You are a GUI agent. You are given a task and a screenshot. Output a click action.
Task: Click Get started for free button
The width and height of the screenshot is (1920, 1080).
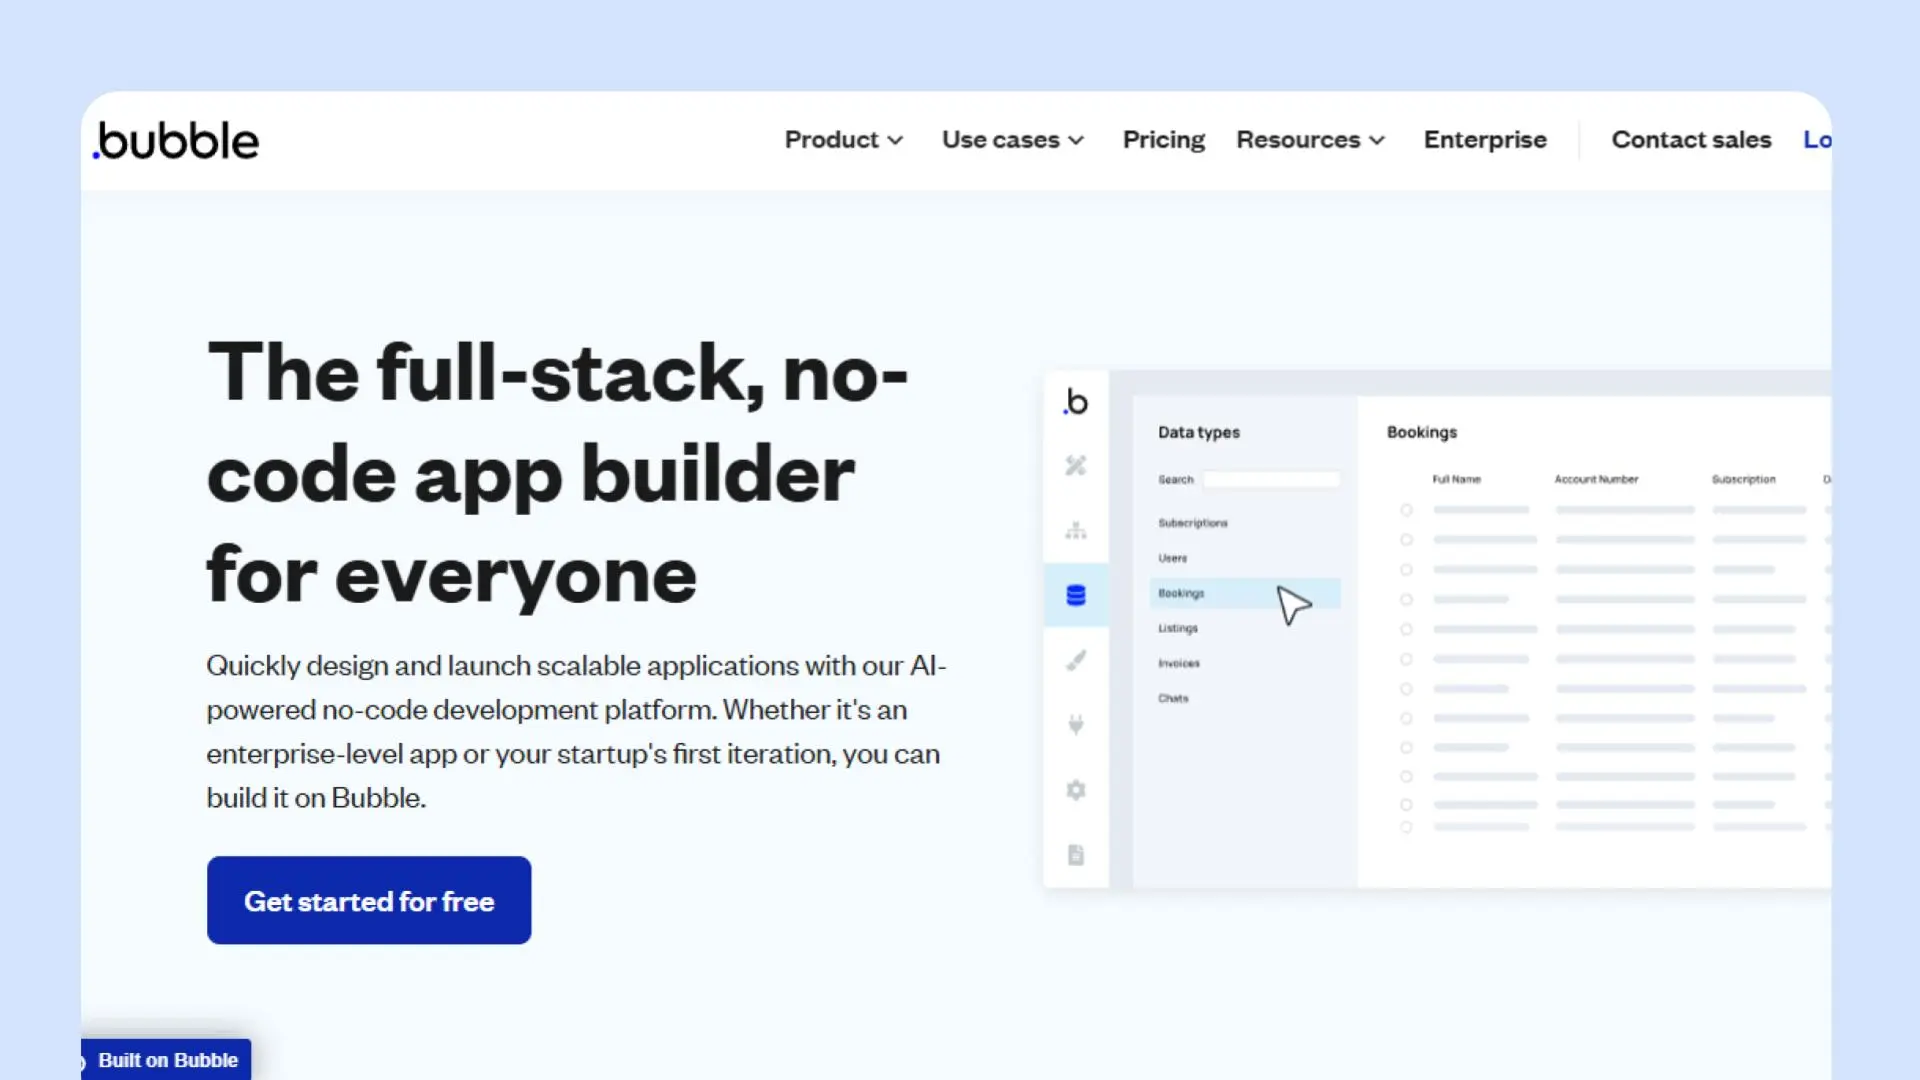click(x=369, y=900)
